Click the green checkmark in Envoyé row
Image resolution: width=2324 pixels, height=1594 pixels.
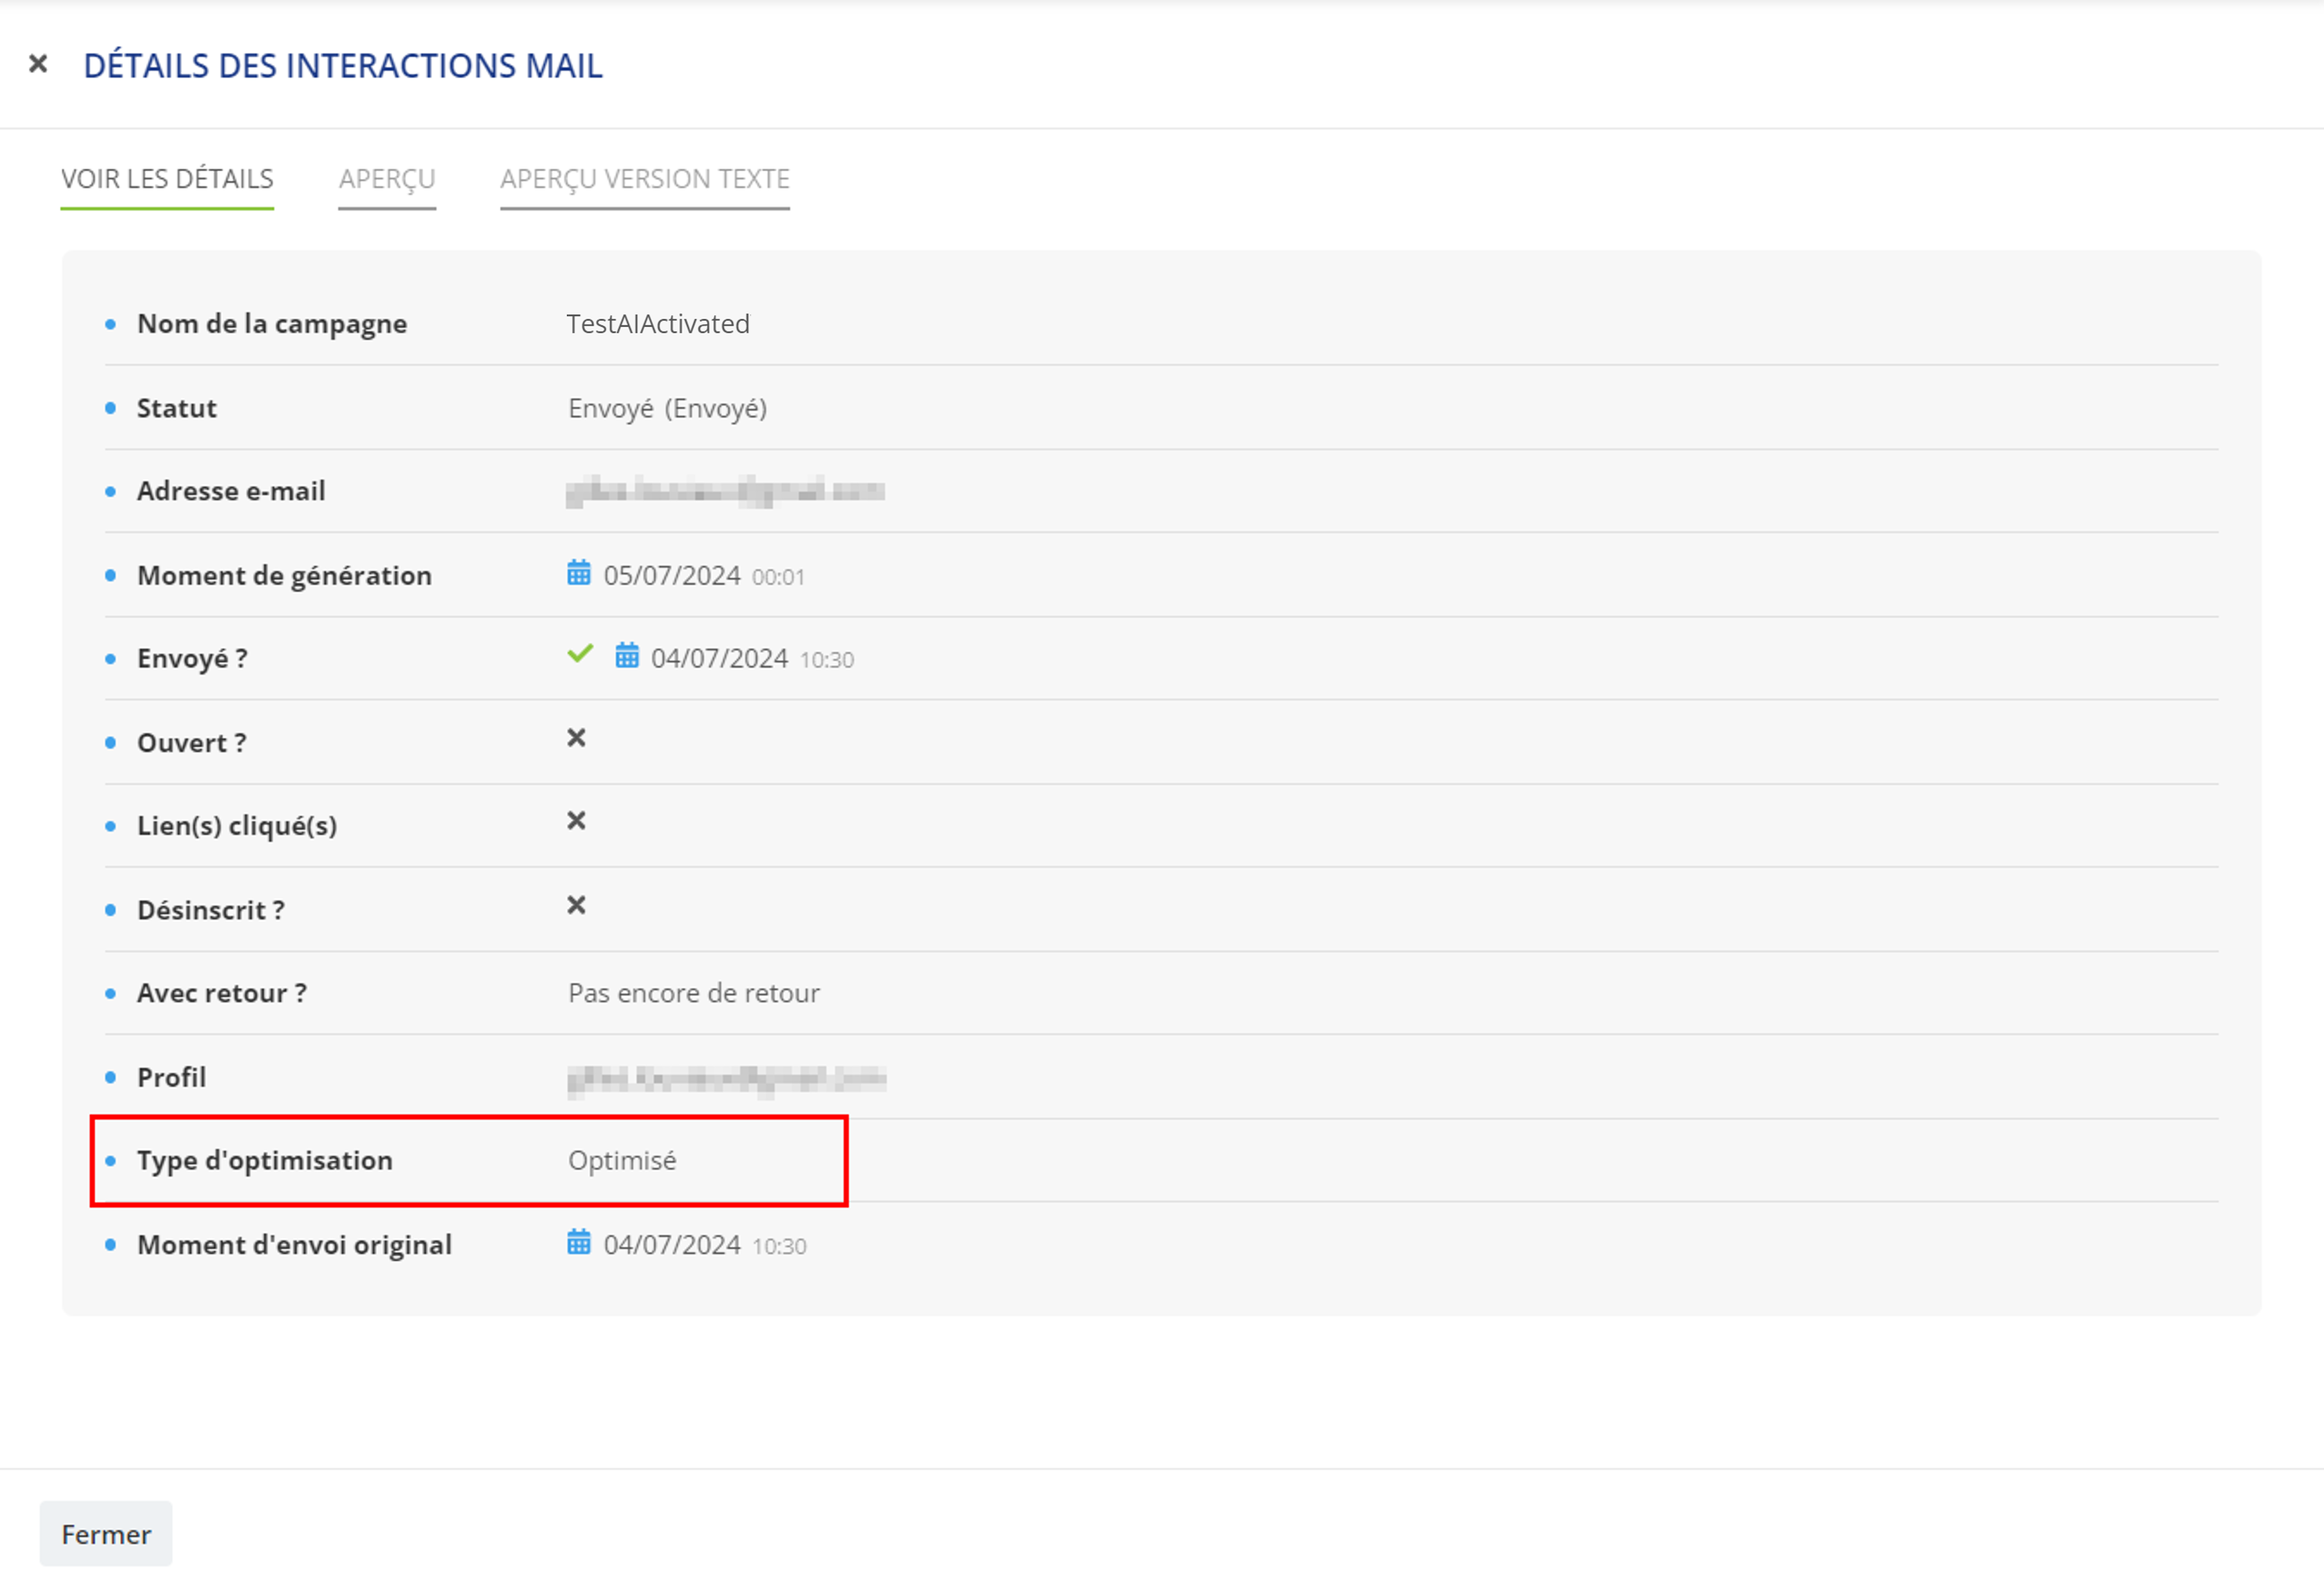pyautogui.click(x=580, y=655)
